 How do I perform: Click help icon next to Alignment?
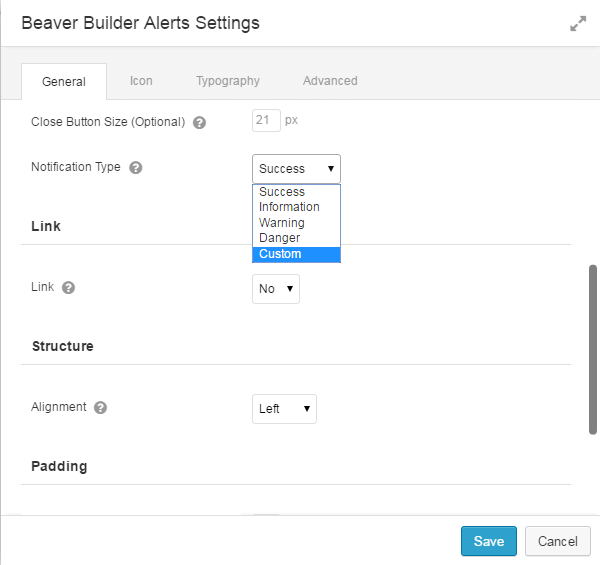(x=101, y=408)
